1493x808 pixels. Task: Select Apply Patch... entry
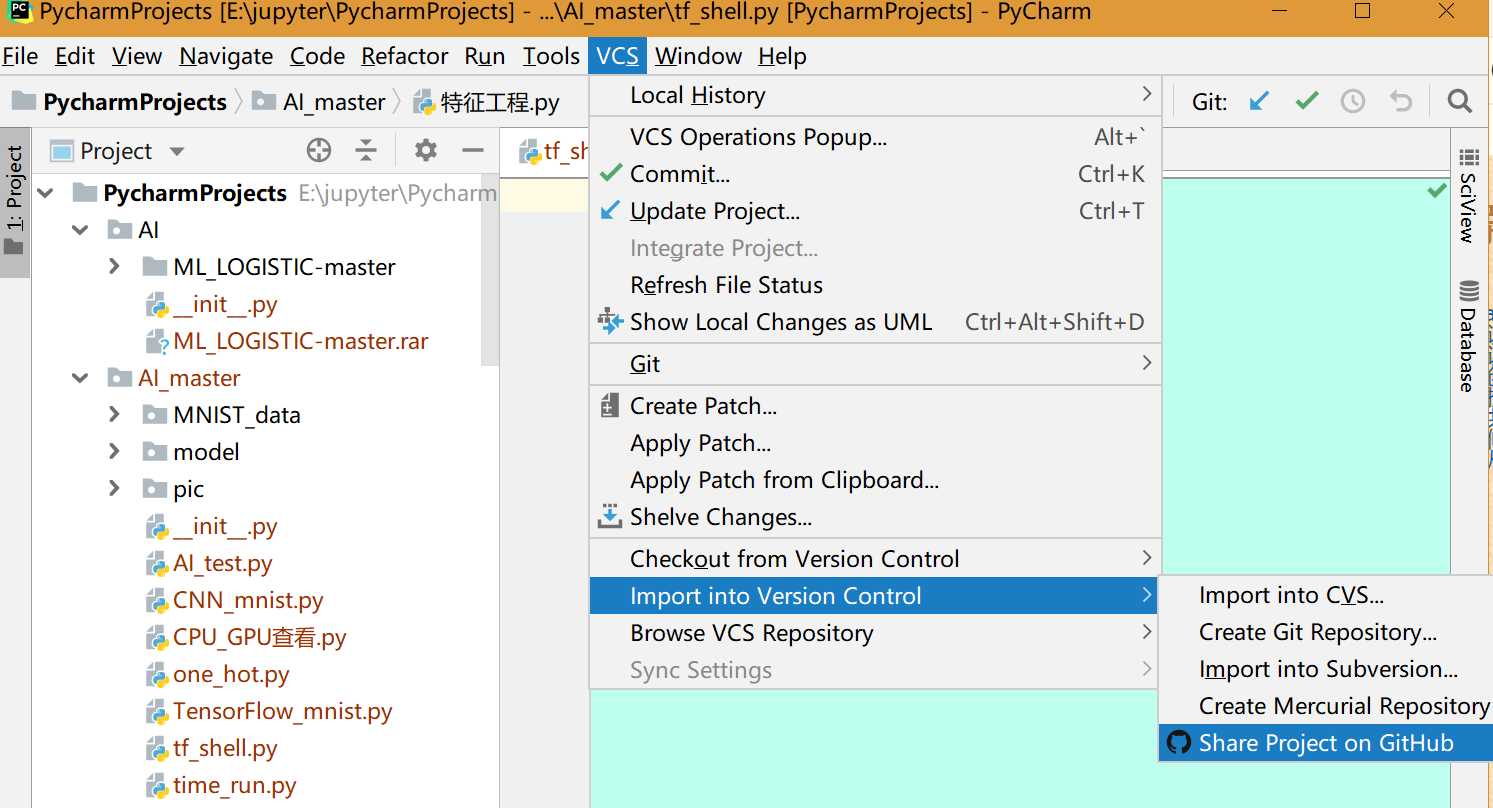pos(875,443)
